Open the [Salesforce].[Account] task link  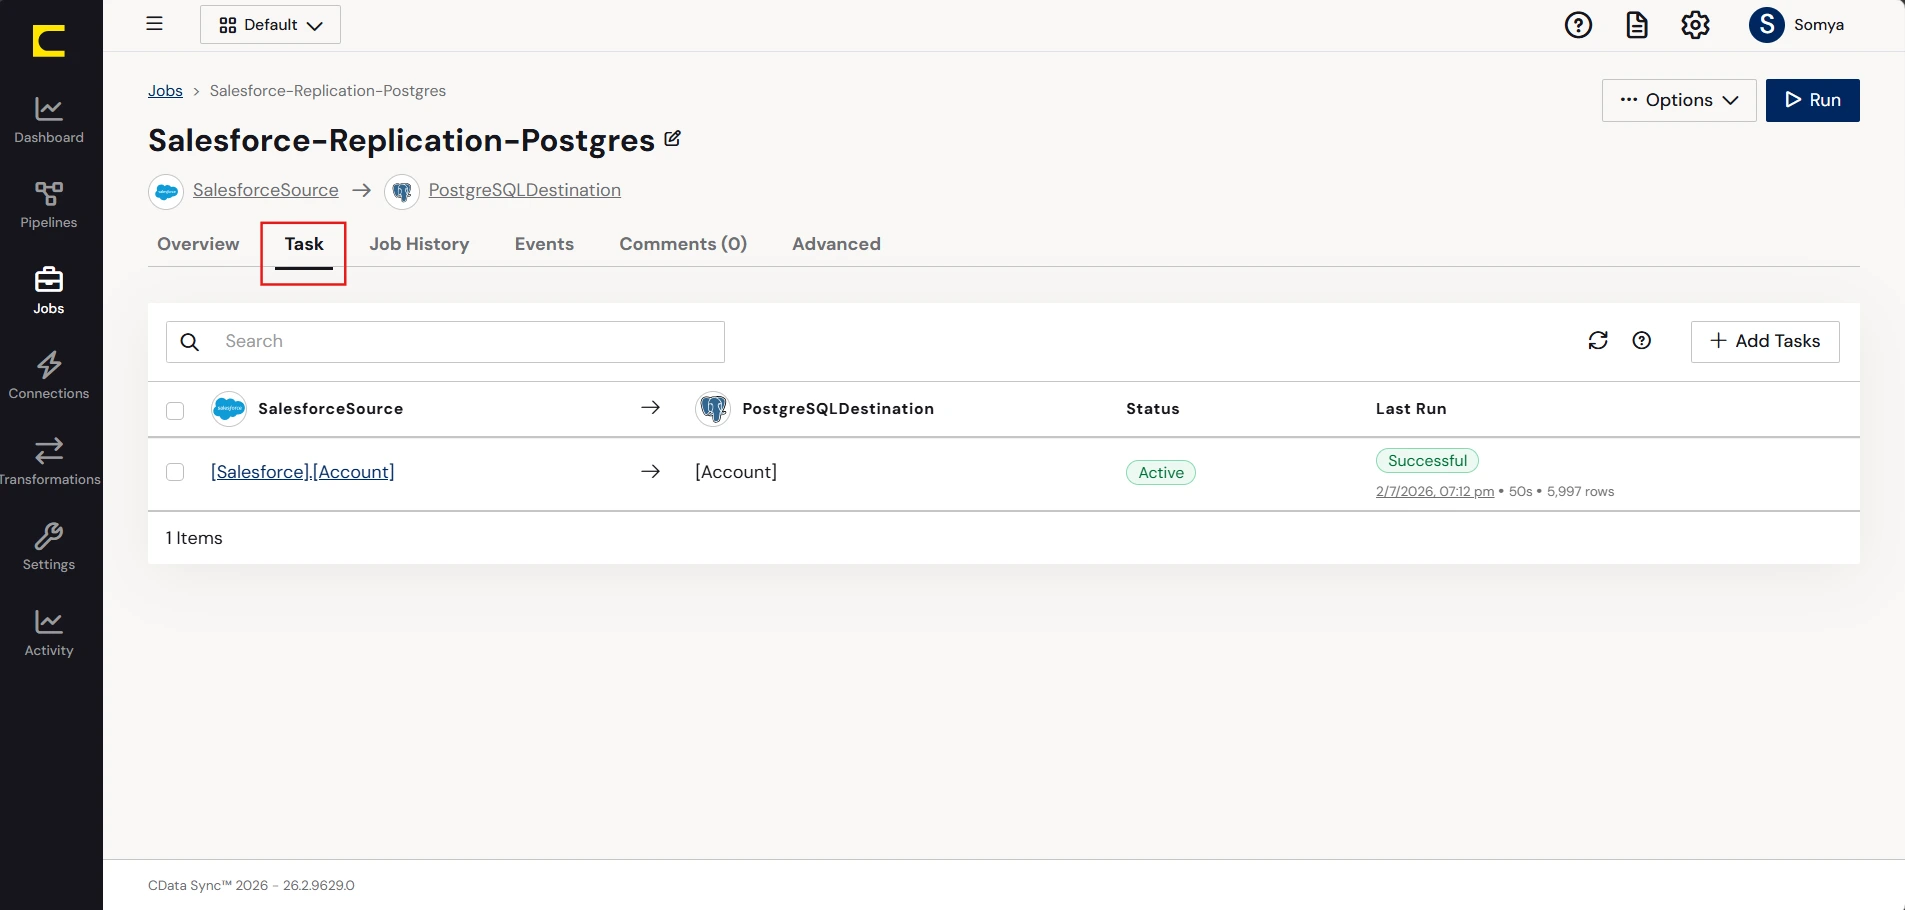(302, 472)
